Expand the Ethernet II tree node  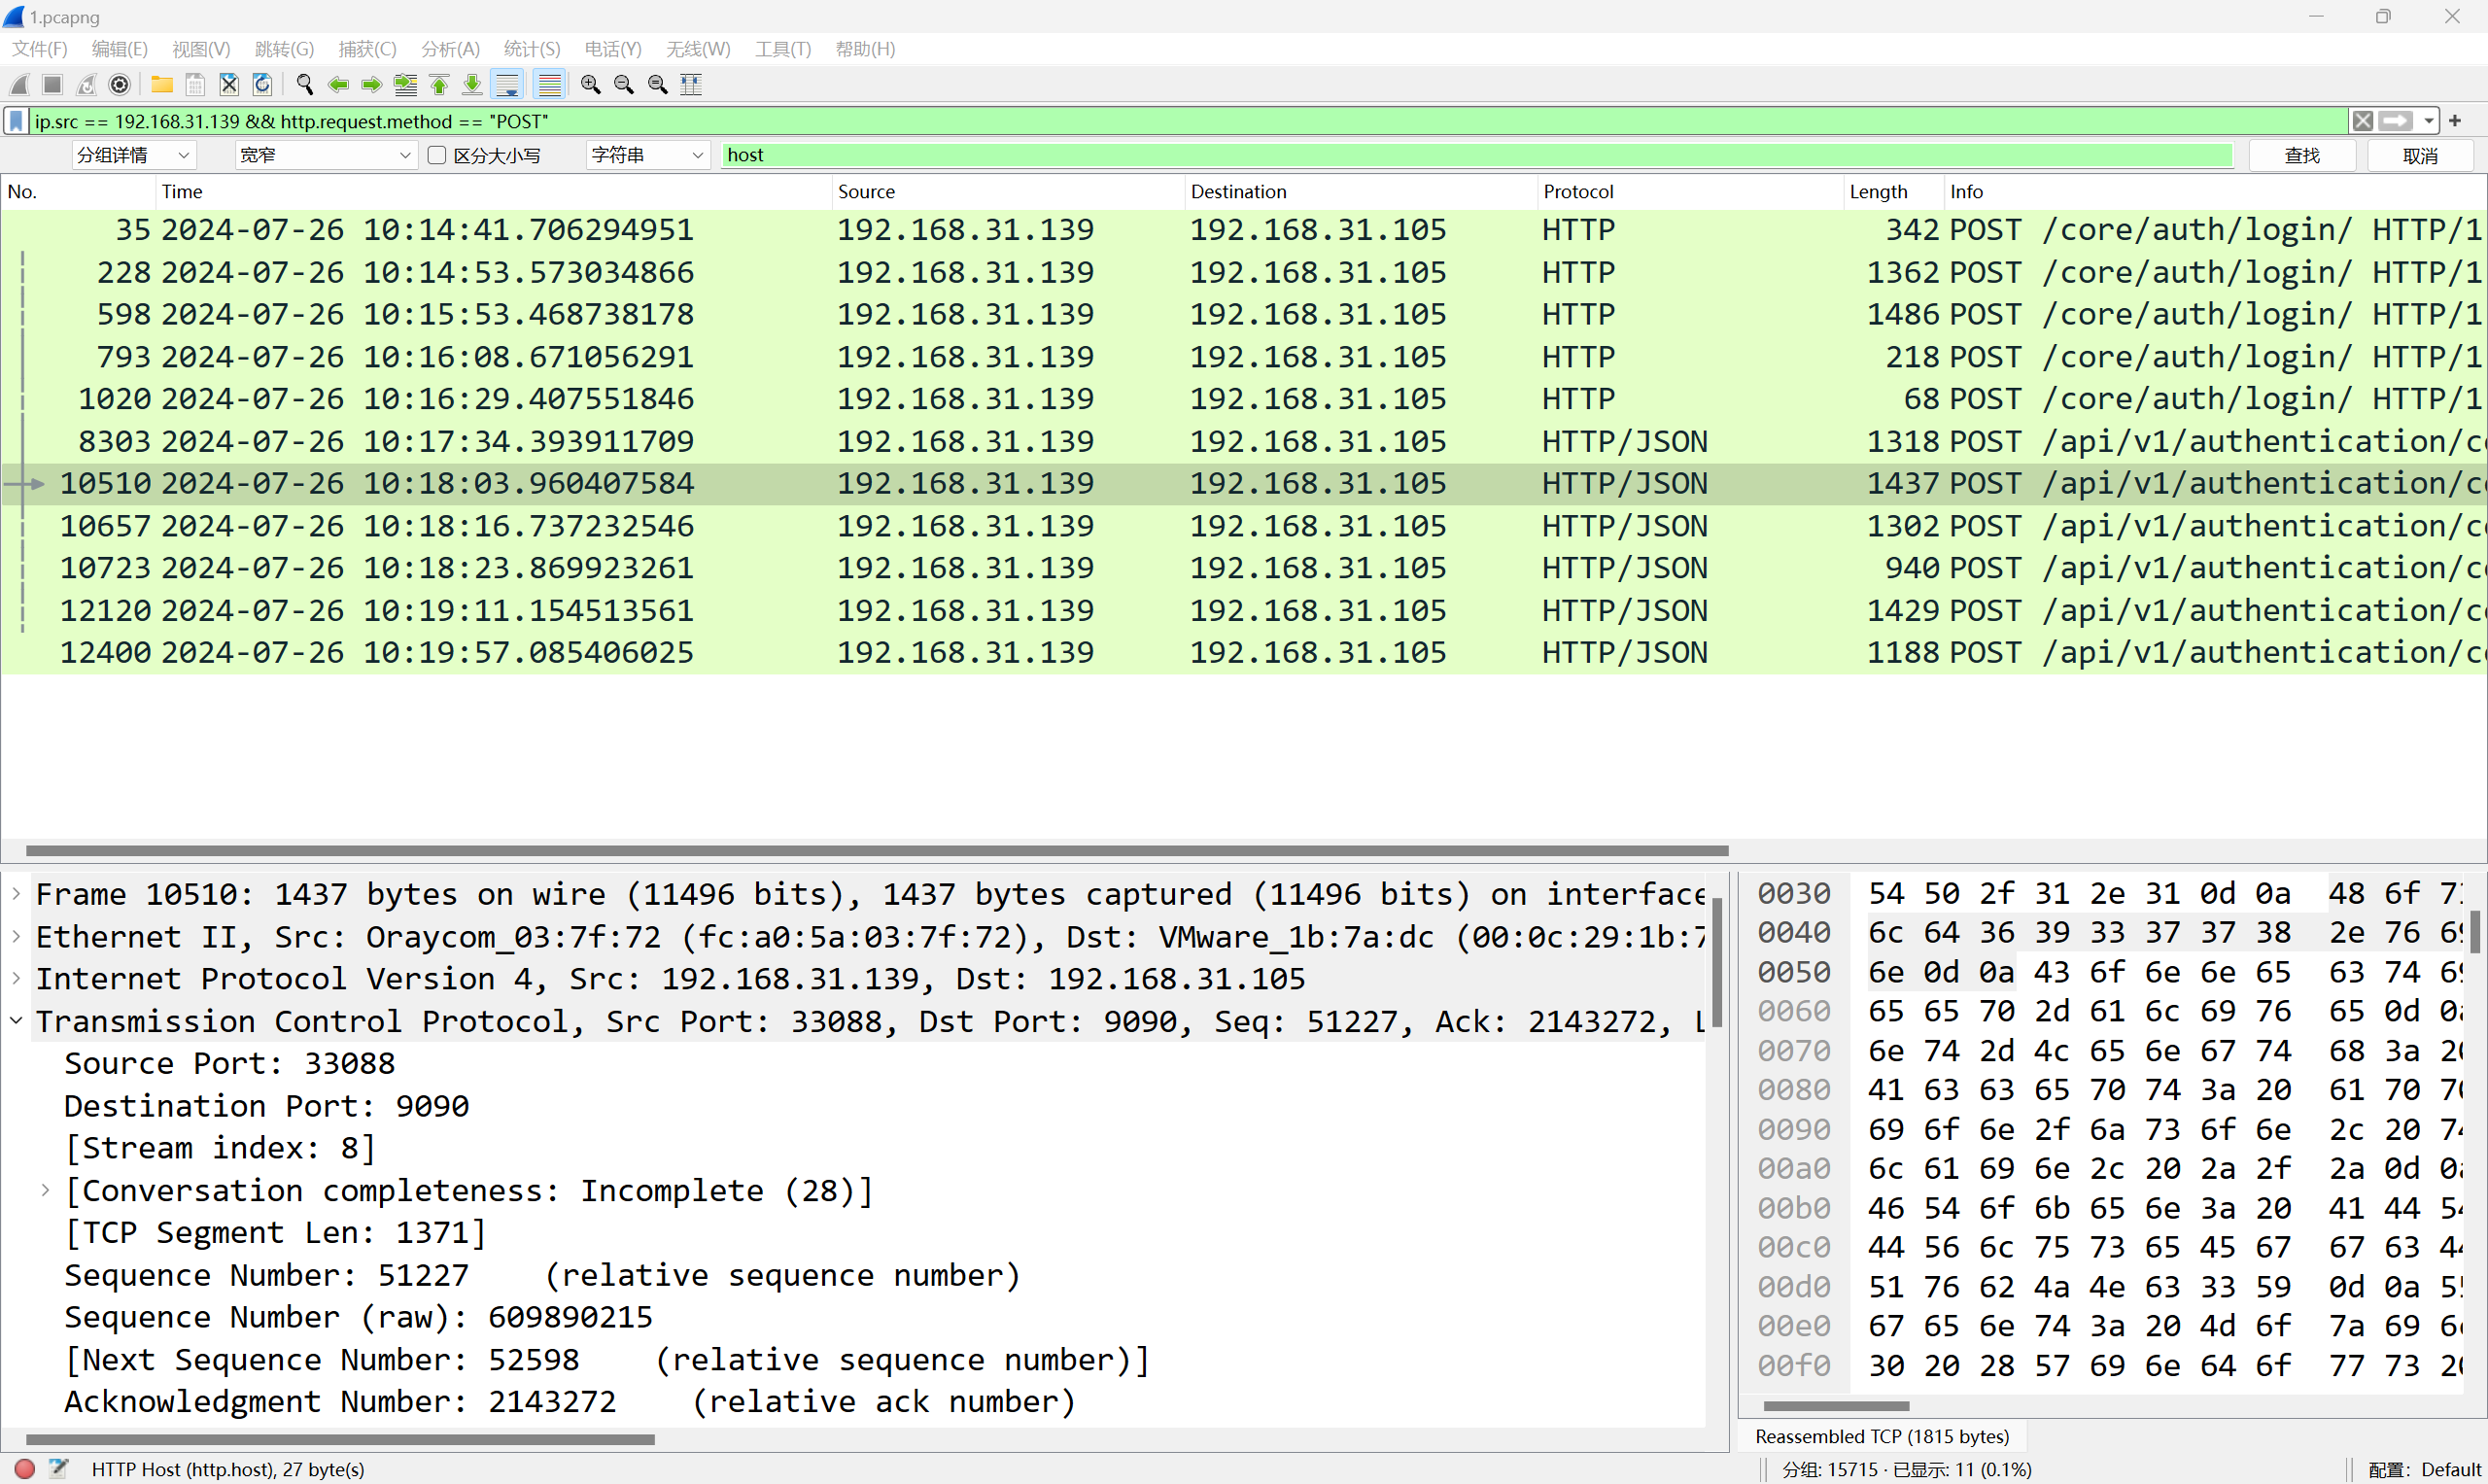(x=16, y=936)
